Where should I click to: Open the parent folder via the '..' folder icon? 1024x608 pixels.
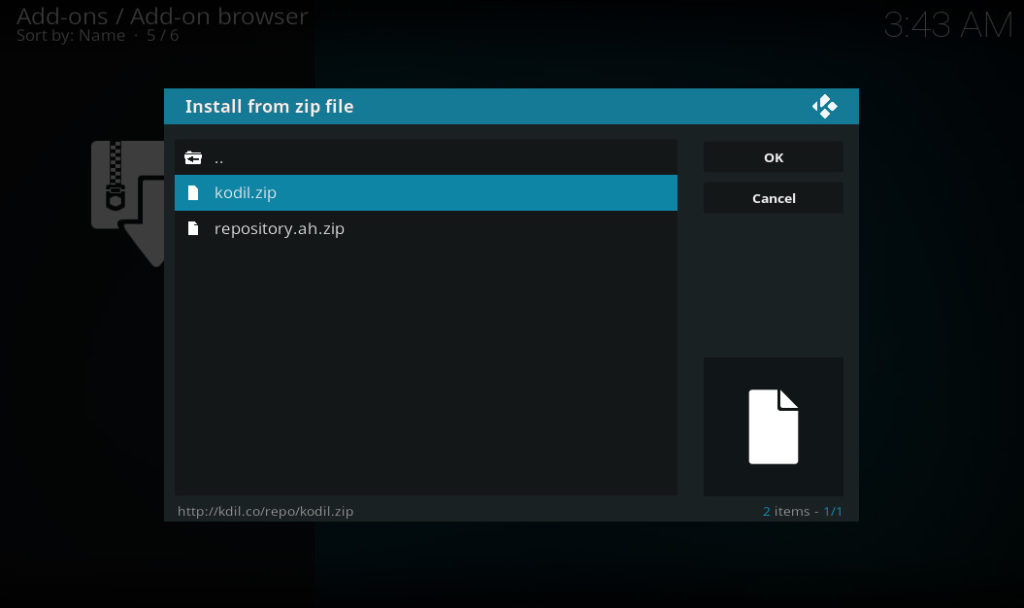pyautogui.click(x=195, y=157)
